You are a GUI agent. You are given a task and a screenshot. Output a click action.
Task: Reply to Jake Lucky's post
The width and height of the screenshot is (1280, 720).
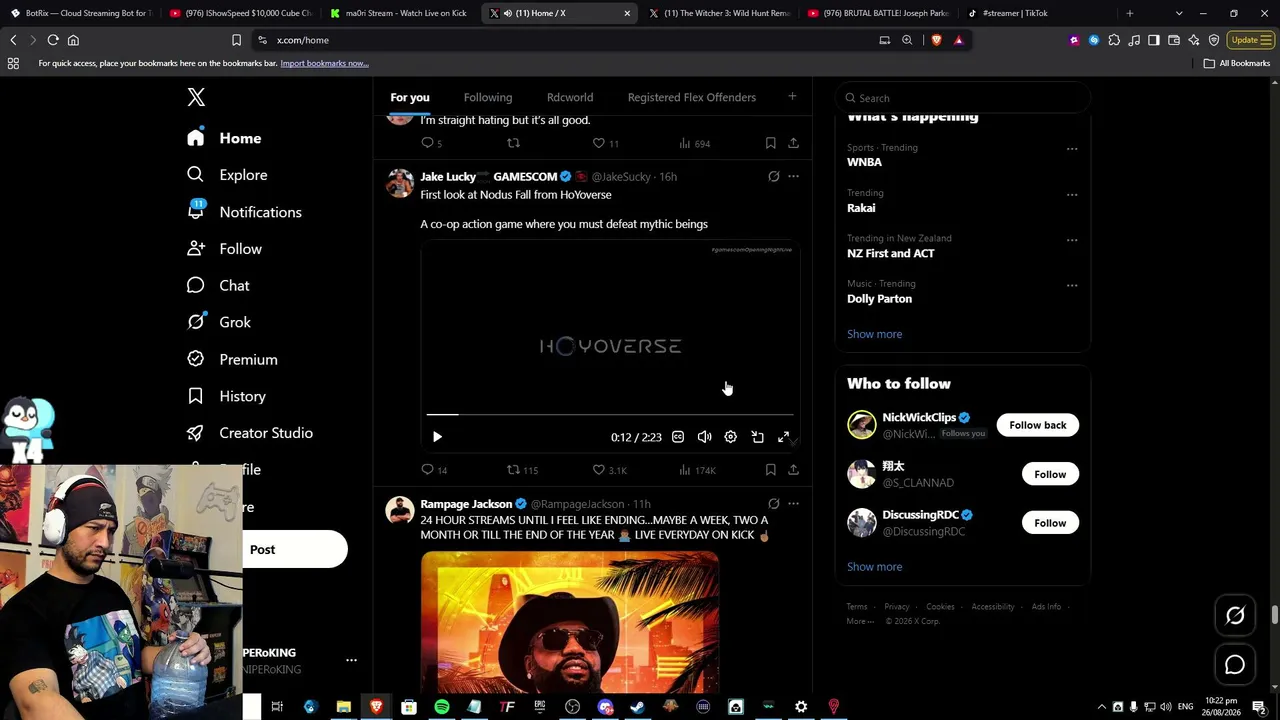point(434,470)
